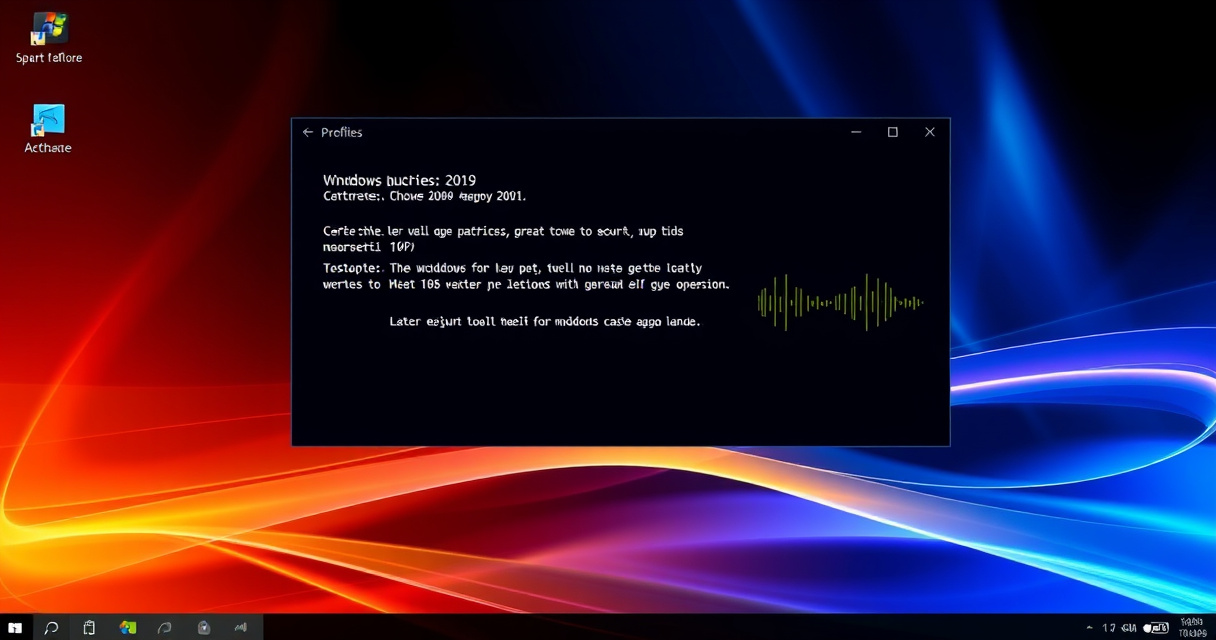Open the Start menu on the taskbar
Screen dimensions: 1216x640
(15, 627)
